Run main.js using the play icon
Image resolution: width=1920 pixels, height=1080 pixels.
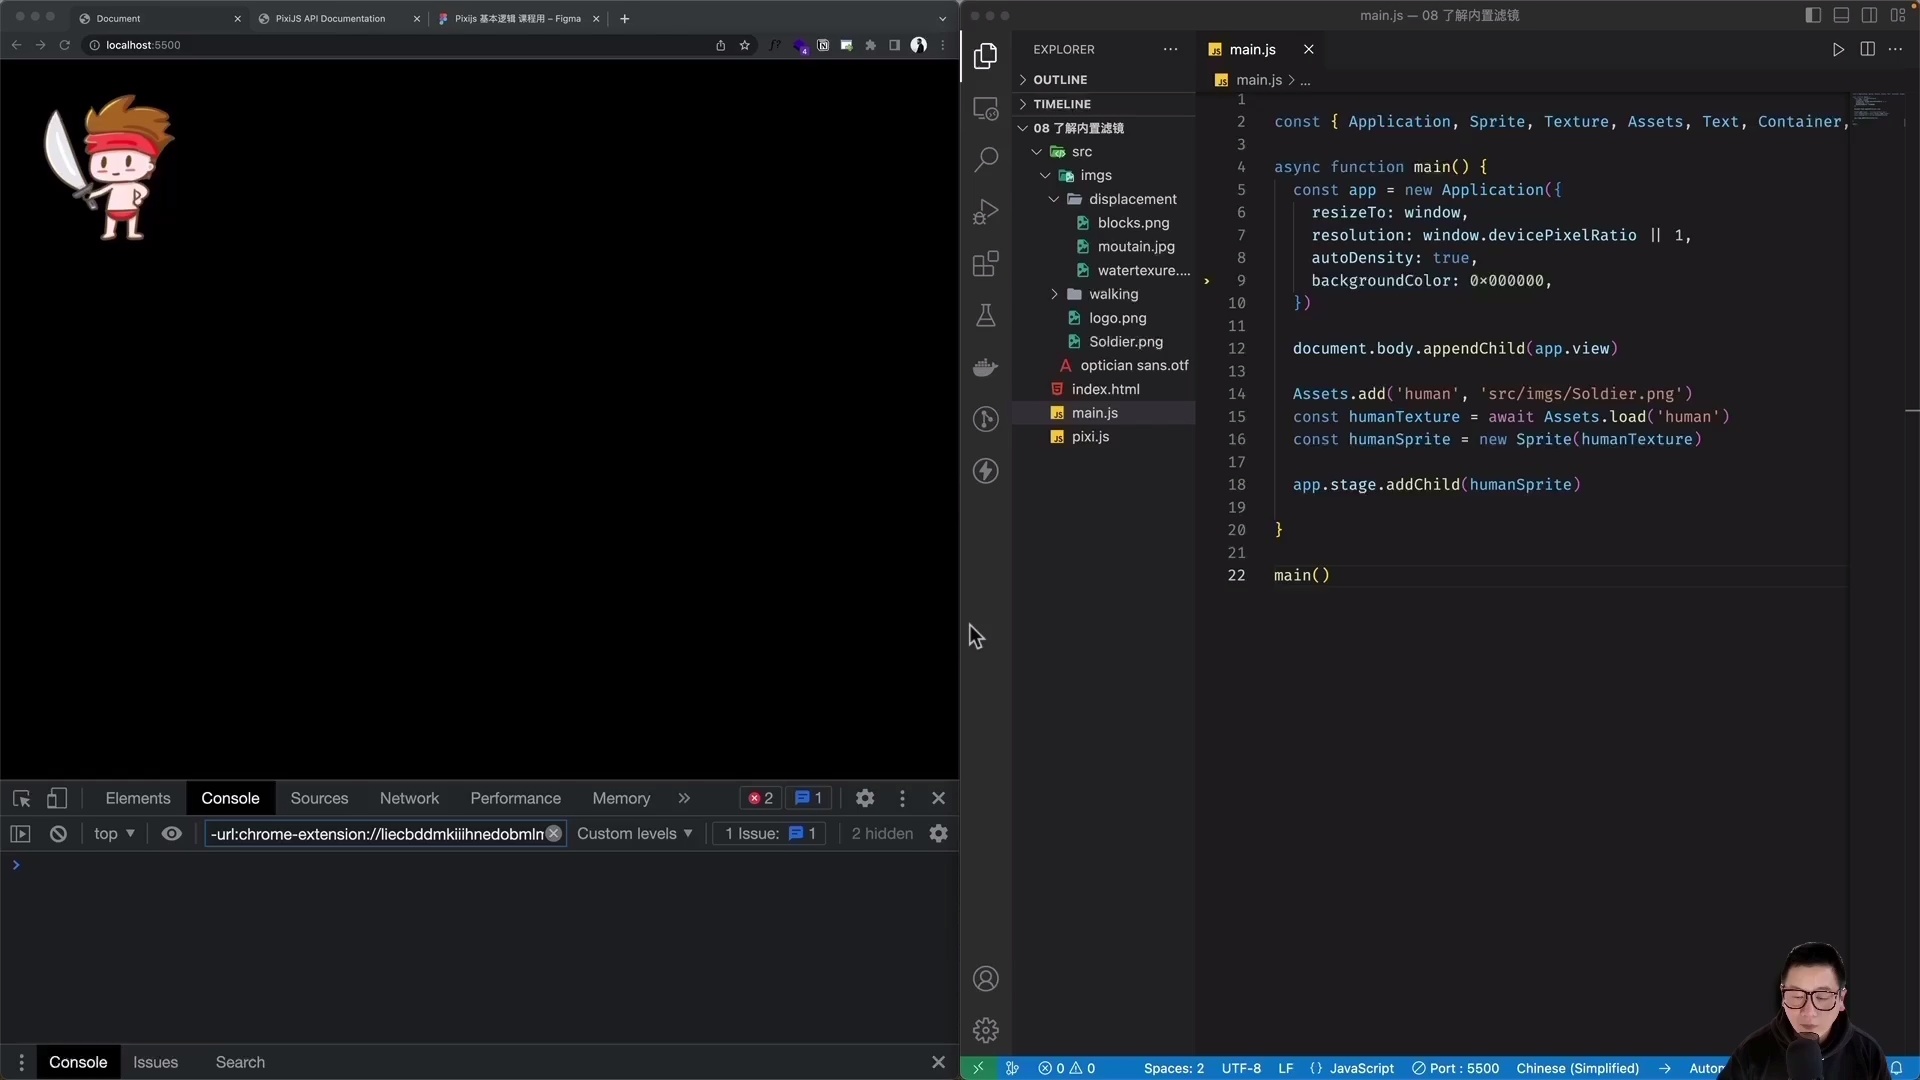1838,49
